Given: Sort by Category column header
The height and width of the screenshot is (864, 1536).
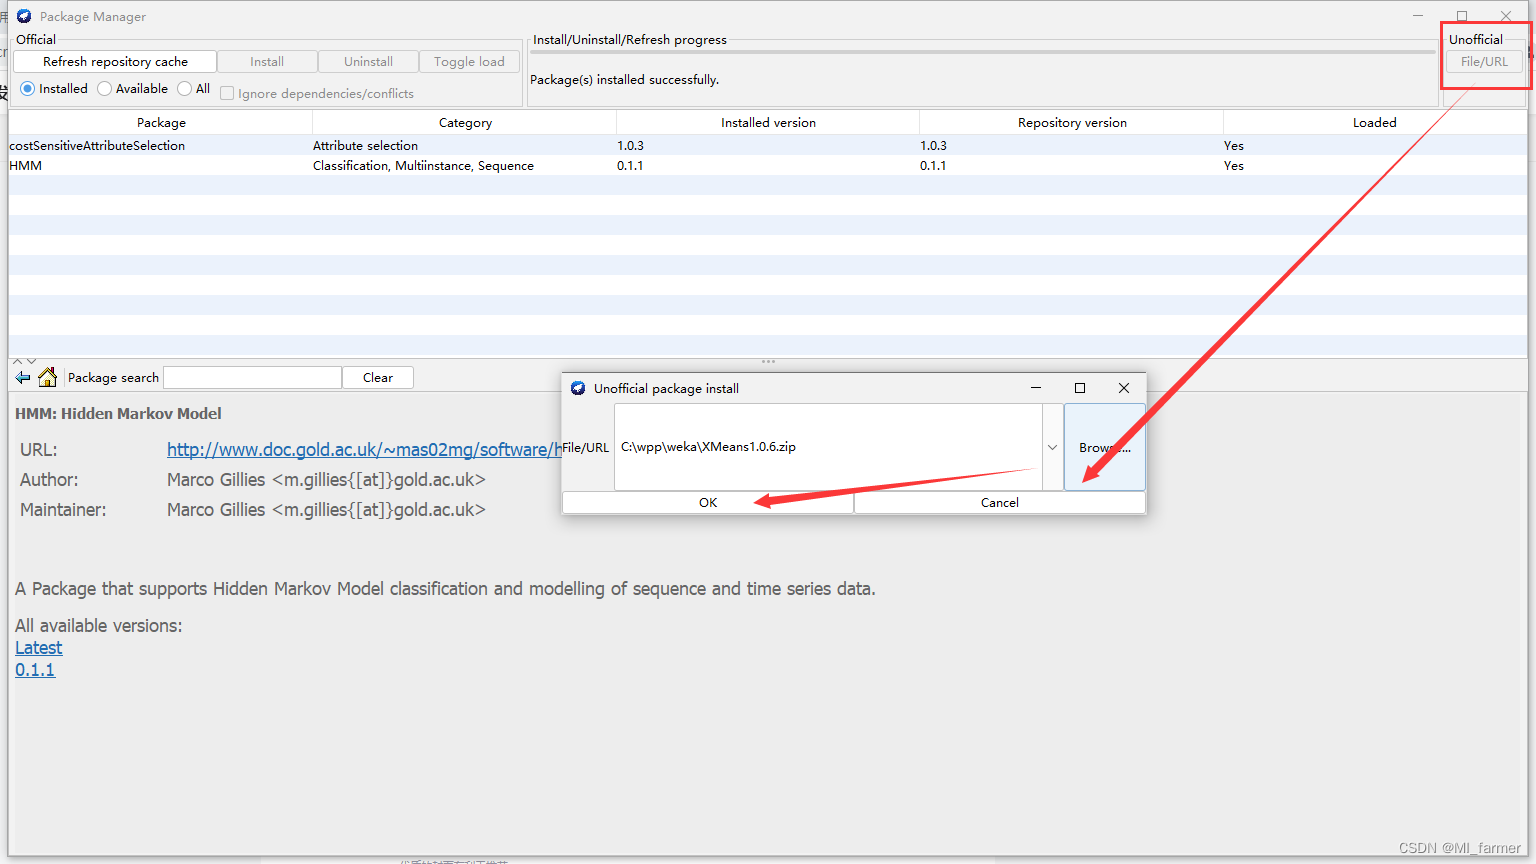Looking at the screenshot, I should (465, 122).
